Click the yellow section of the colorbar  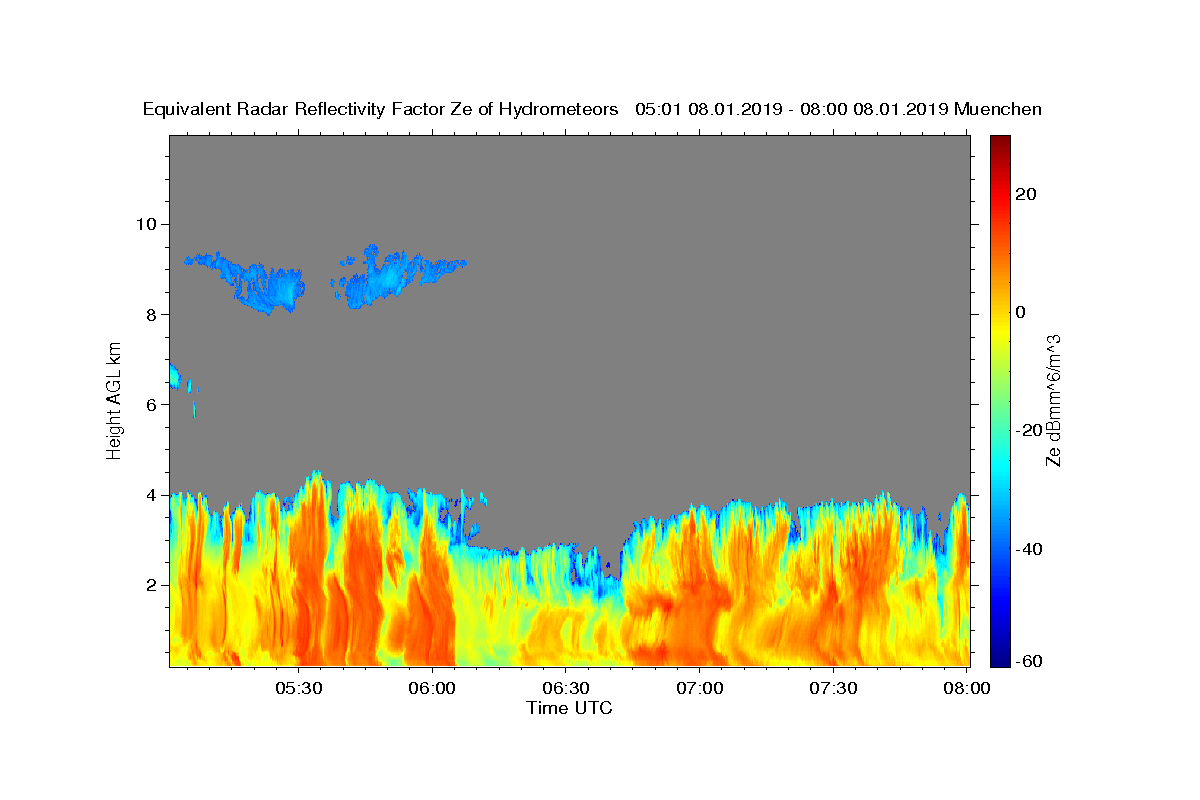click(1000, 330)
